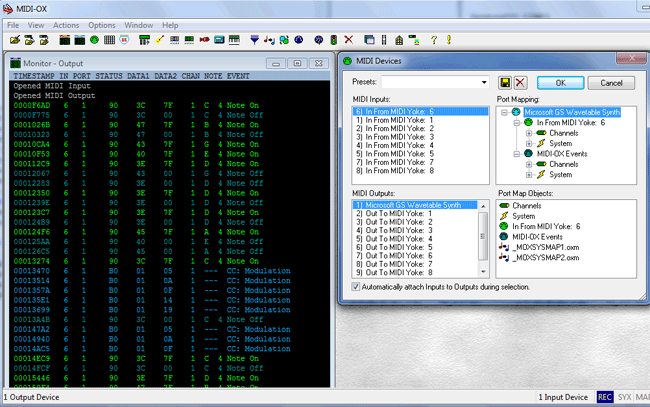Open the File menu
Image resolution: width=650 pixels, height=407 pixels.
pos(13,25)
